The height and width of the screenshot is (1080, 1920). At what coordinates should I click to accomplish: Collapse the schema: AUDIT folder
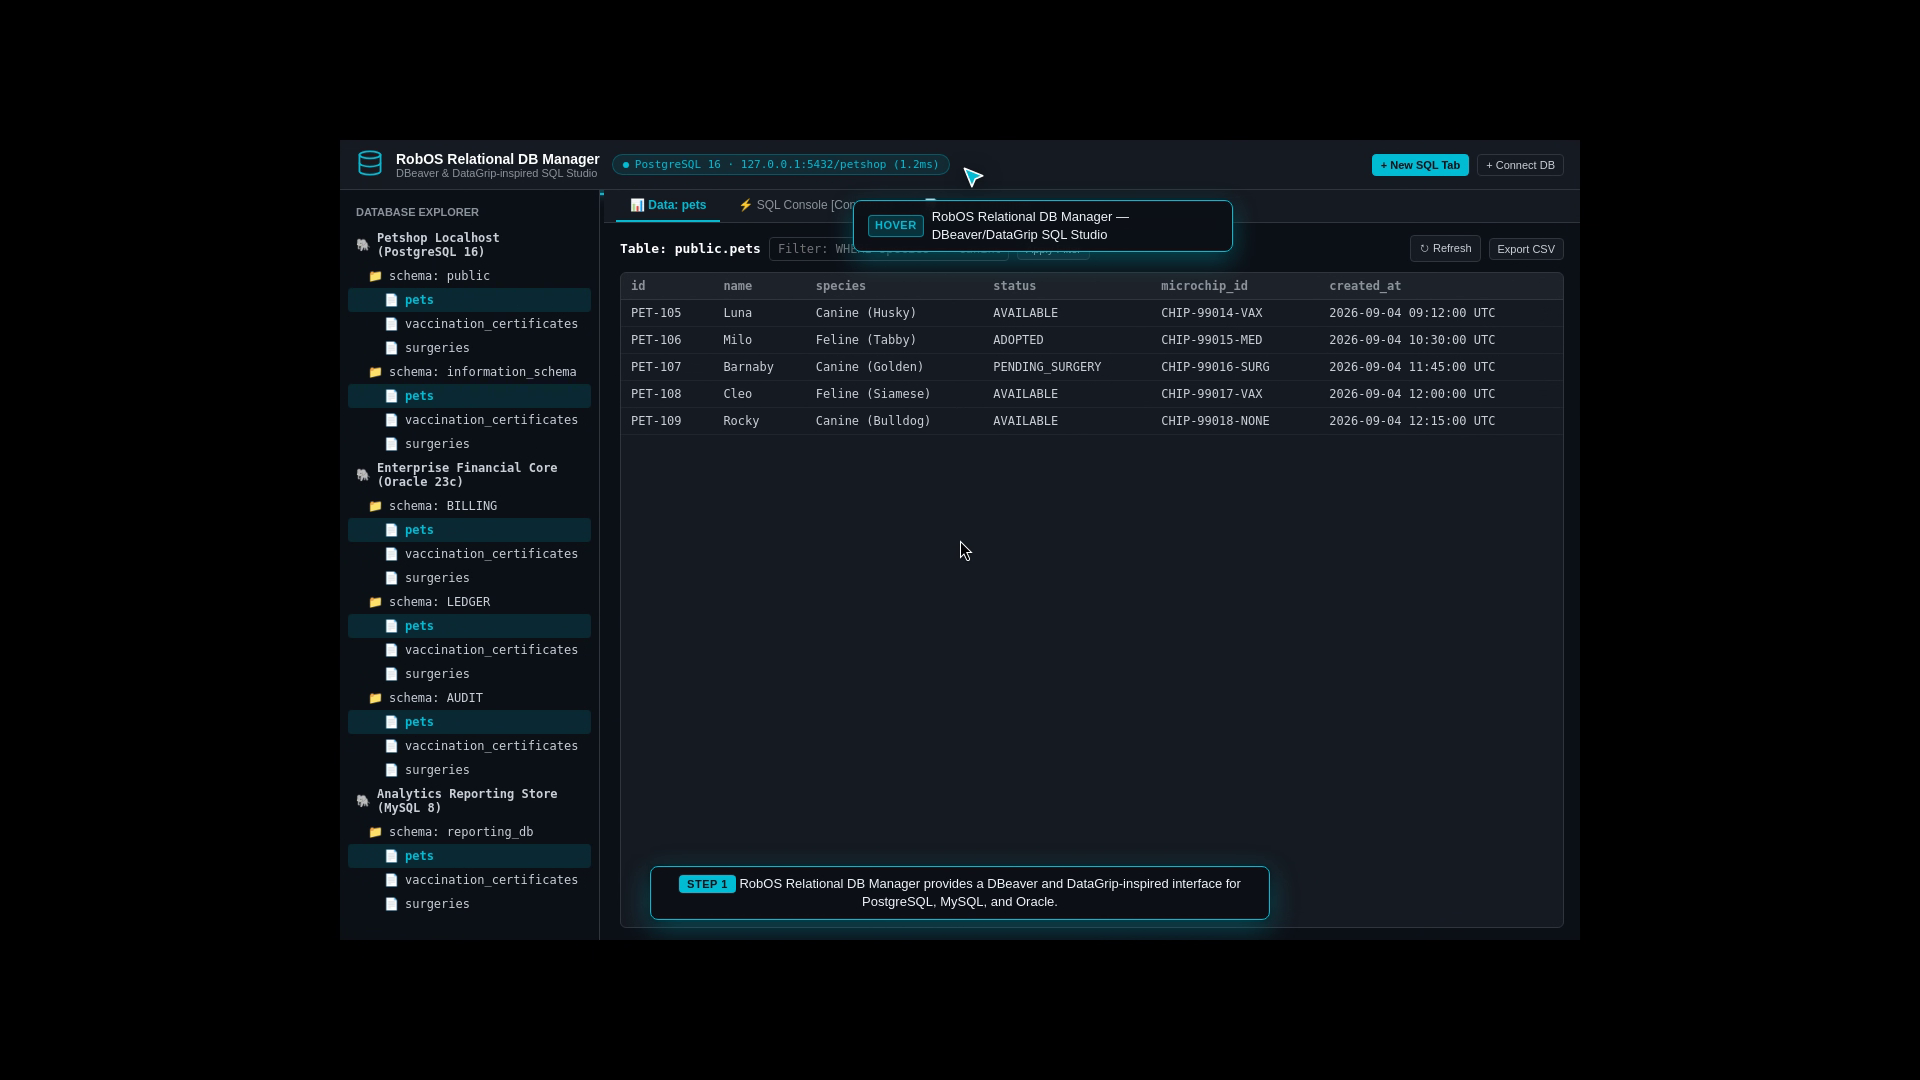pyautogui.click(x=469, y=698)
